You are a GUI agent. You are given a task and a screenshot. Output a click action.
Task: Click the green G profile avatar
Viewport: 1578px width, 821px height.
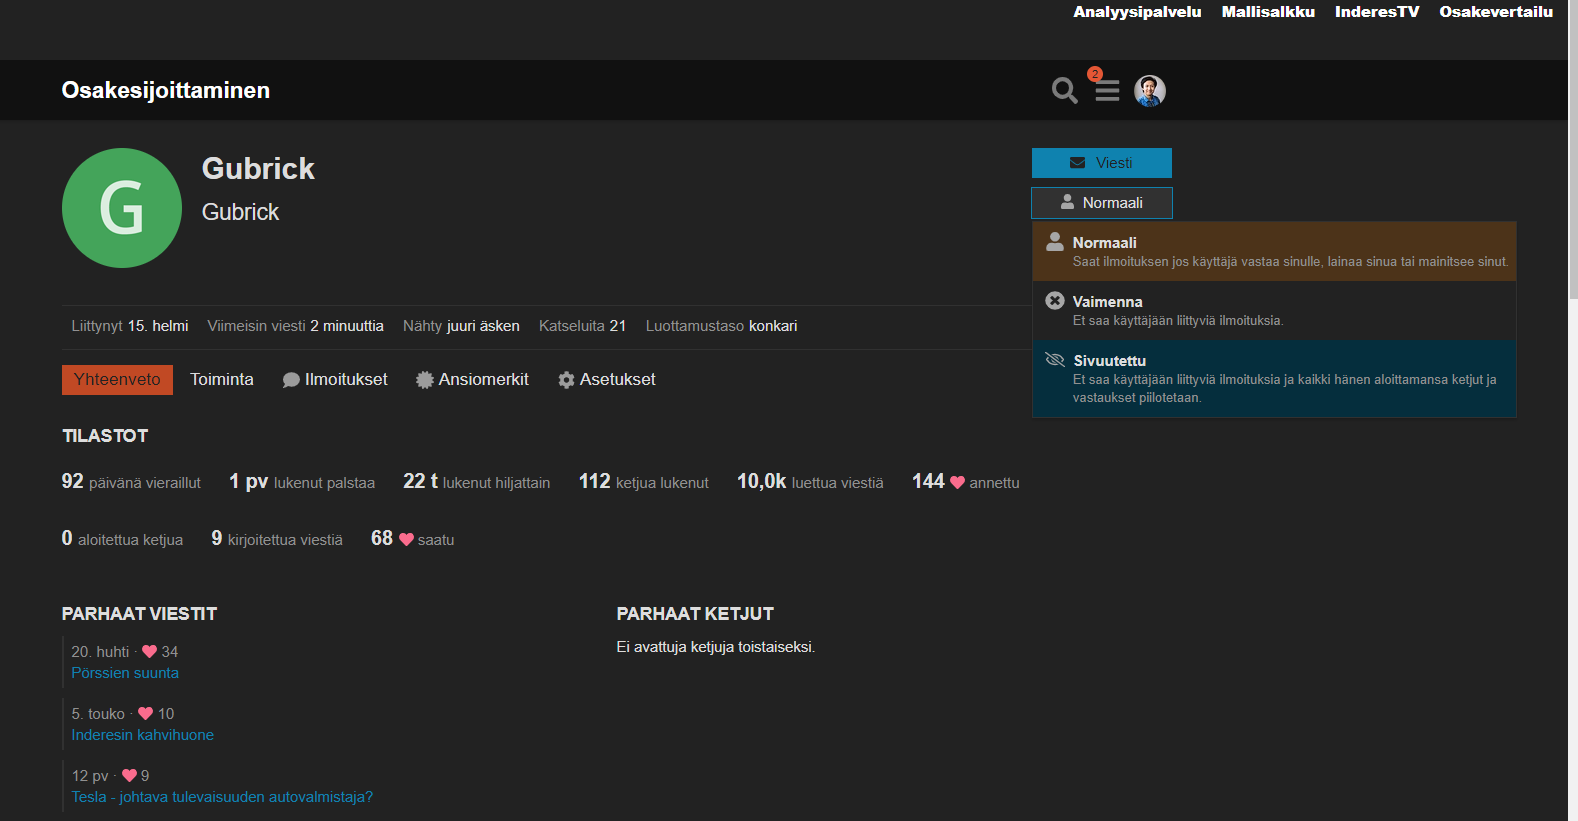pos(122,208)
